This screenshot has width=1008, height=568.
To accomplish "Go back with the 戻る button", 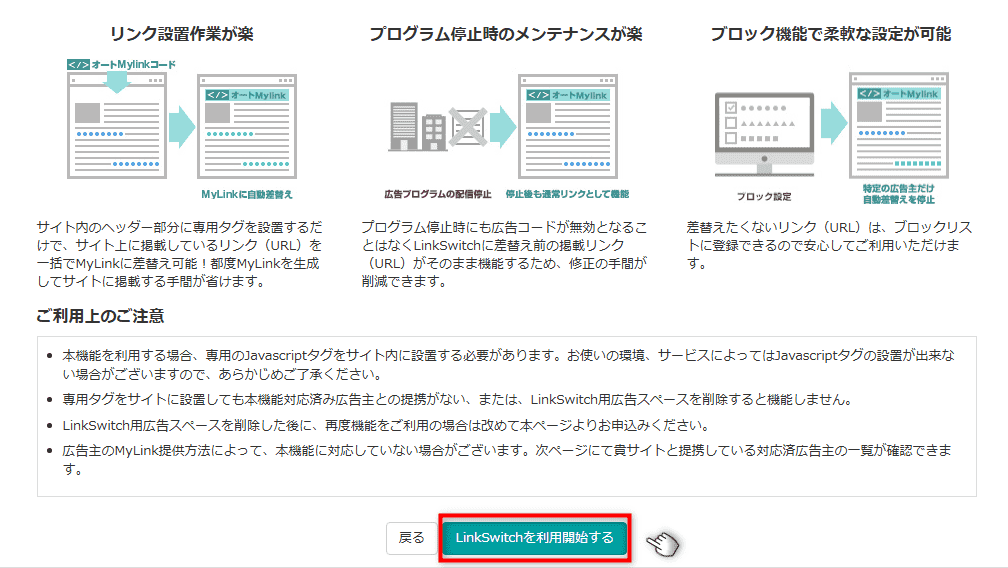I will pyautogui.click(x=411, y=538).
